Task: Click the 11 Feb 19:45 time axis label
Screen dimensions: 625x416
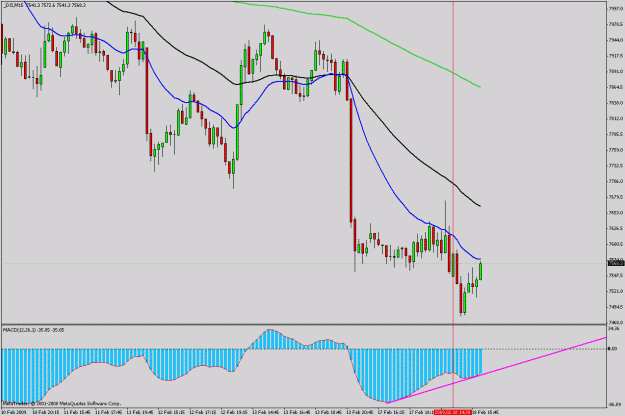Action: pos(140,412)
